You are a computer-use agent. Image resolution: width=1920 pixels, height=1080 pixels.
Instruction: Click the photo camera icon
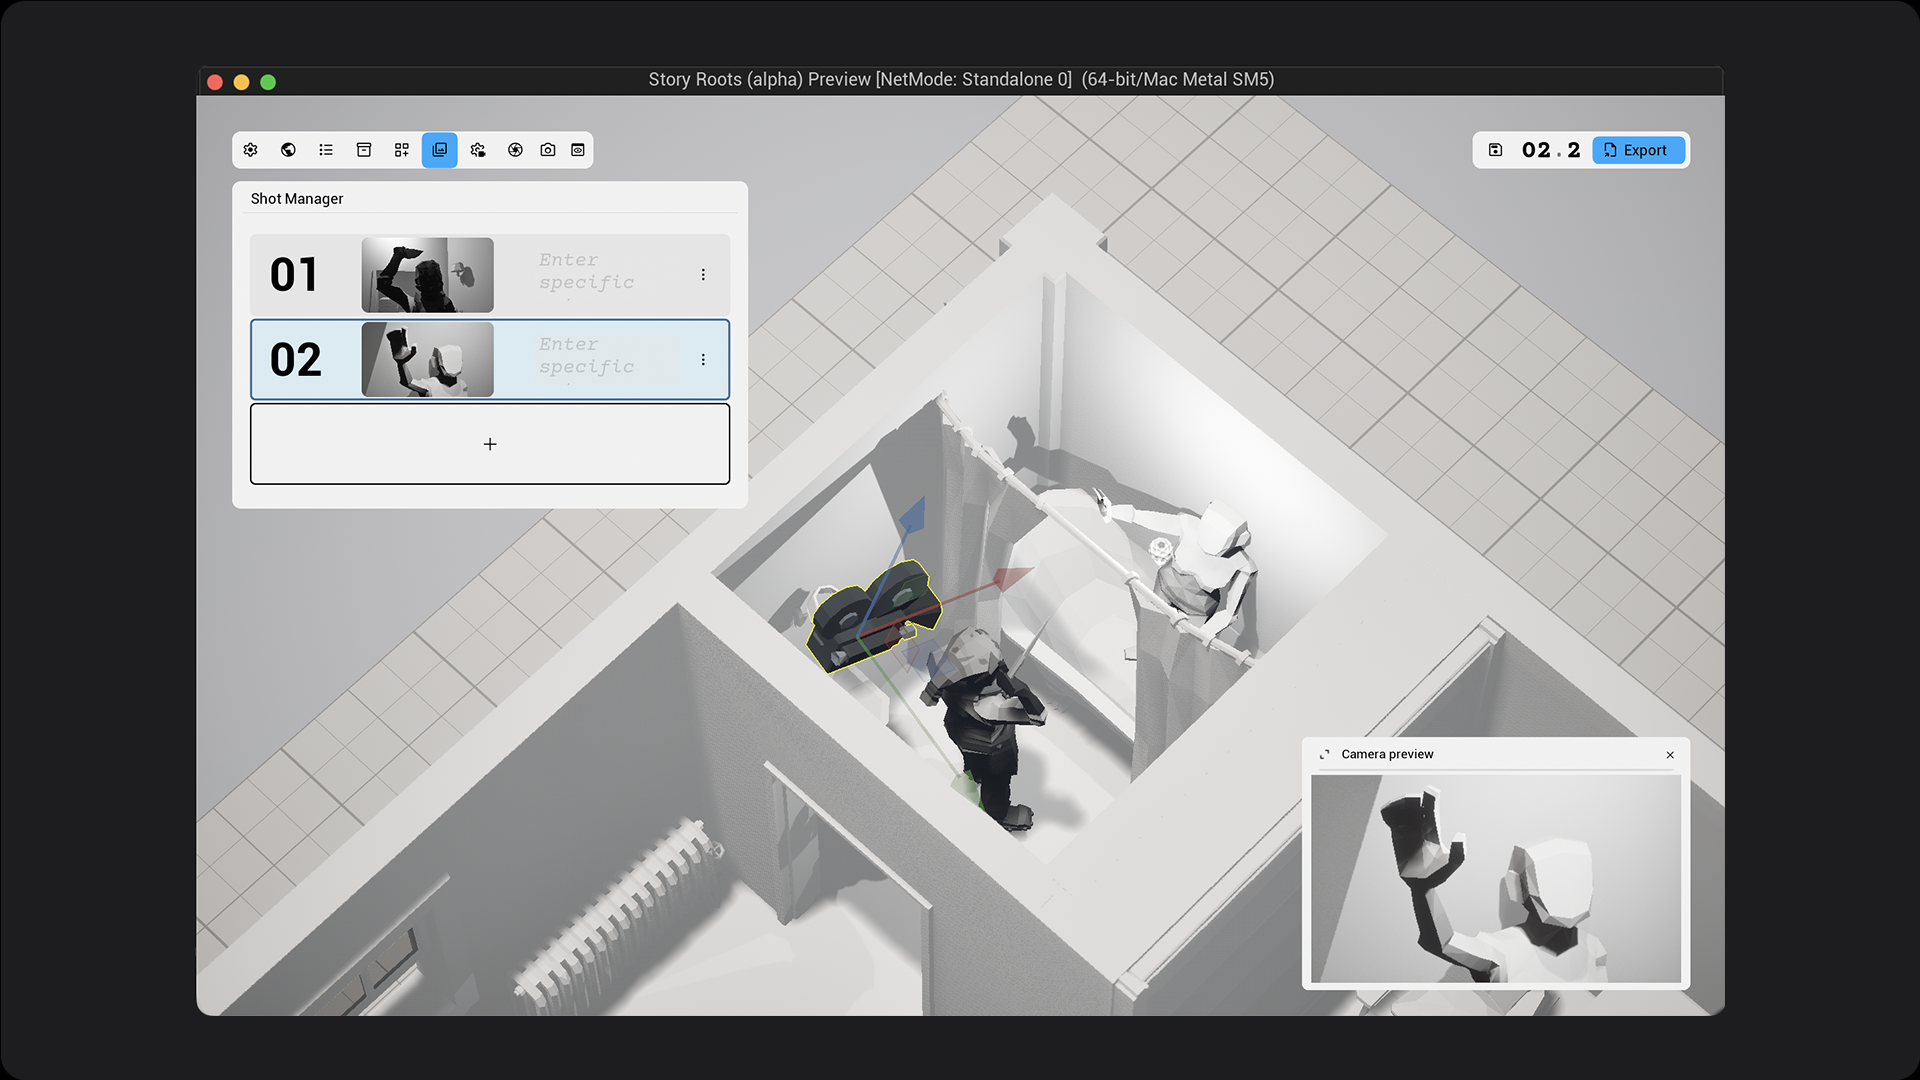pos(548,150)
